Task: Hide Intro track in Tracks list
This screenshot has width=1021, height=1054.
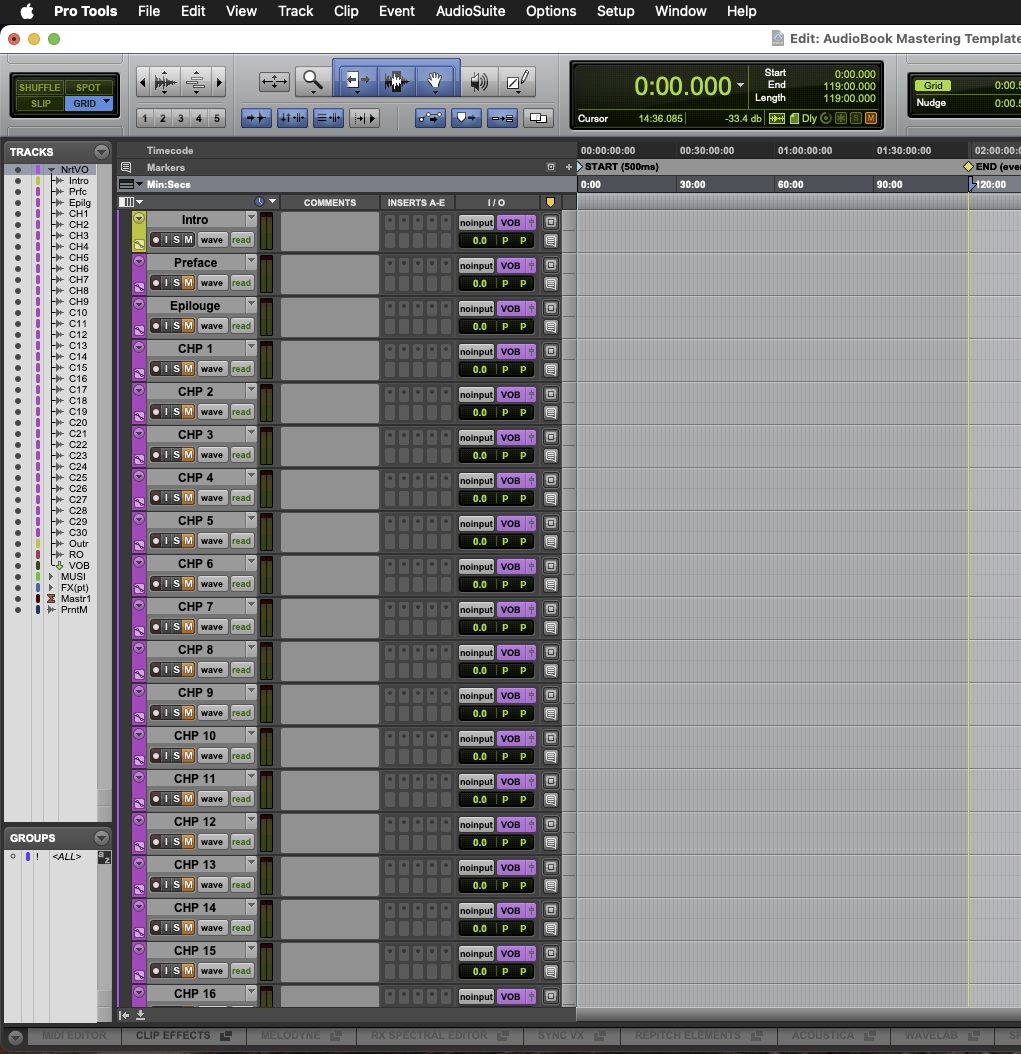Action: [17, 181]
